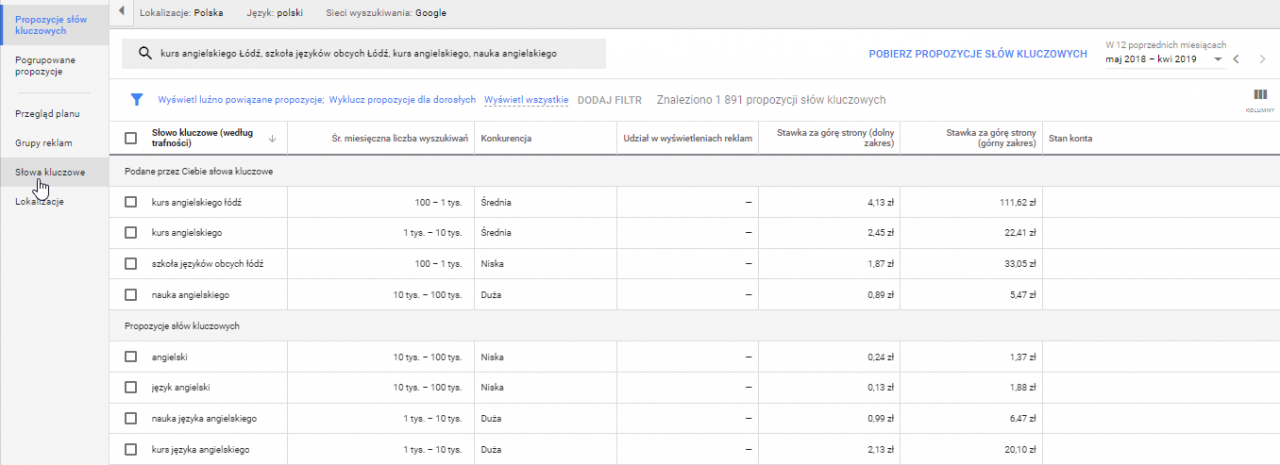1280x465 pixels.
Task: Switch to Słowa kluczowe section
Action: 50,172
